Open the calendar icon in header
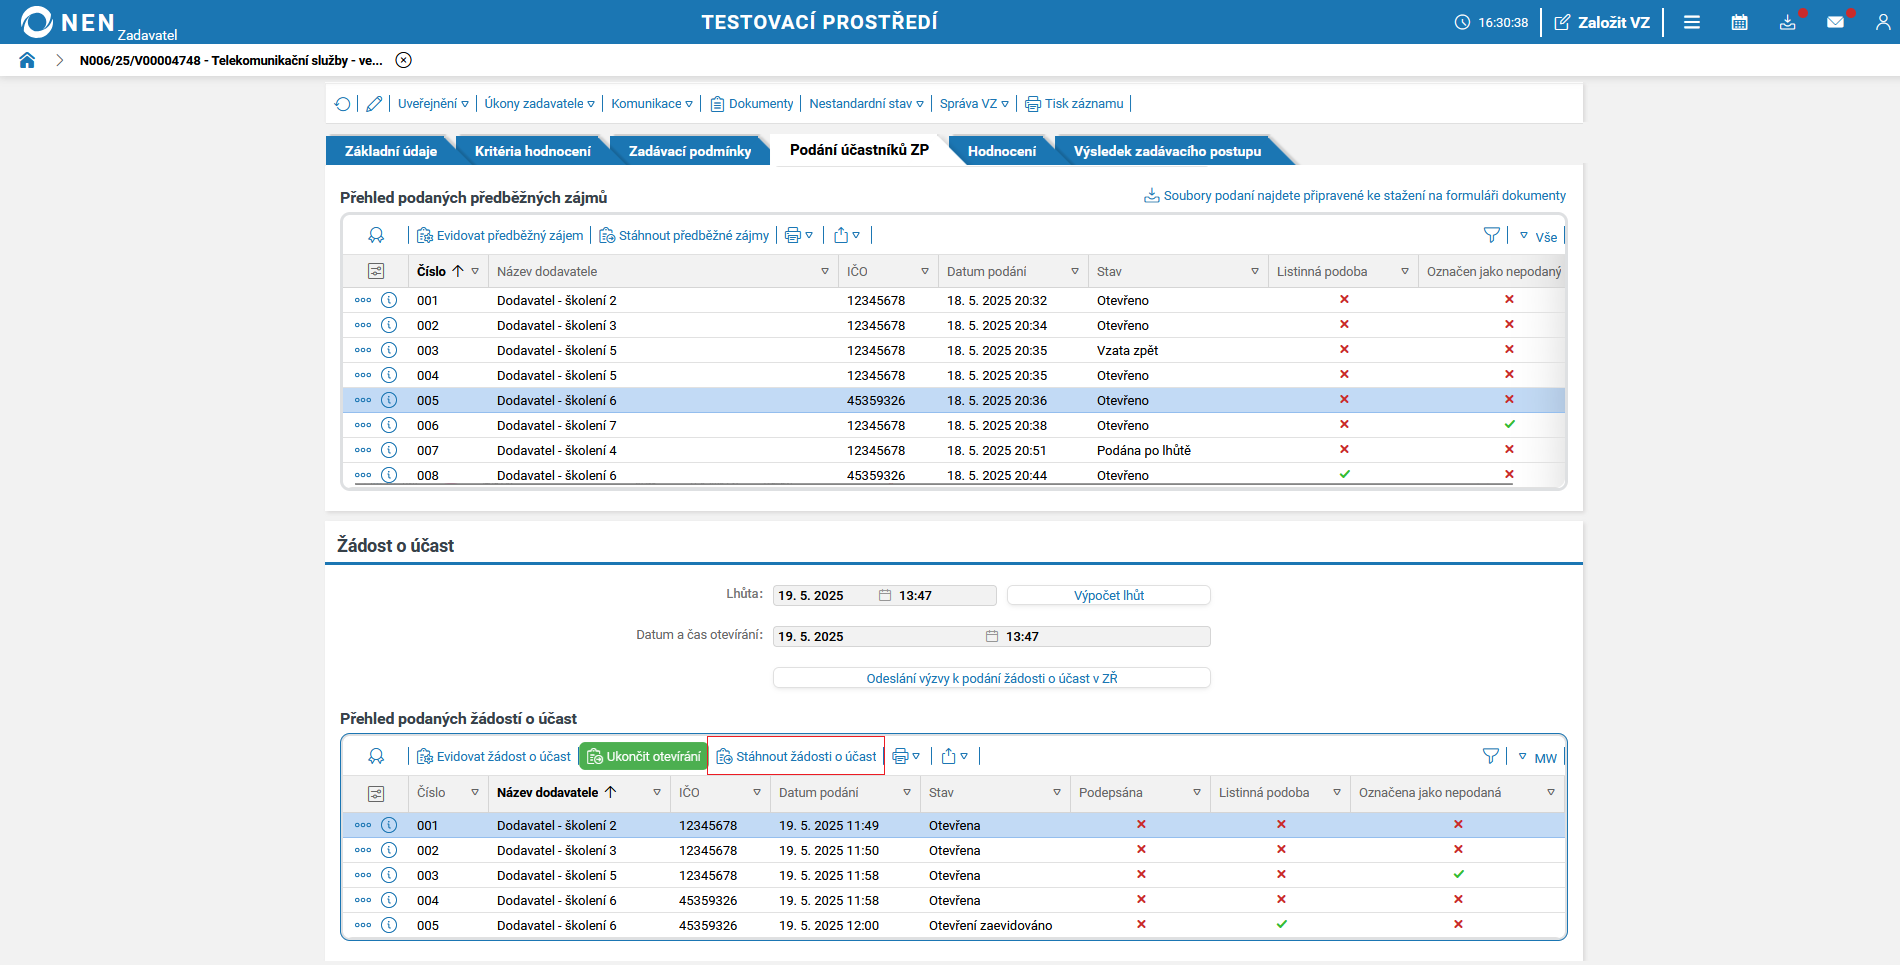1900x965 pixels. click(x=1739, y=22)
